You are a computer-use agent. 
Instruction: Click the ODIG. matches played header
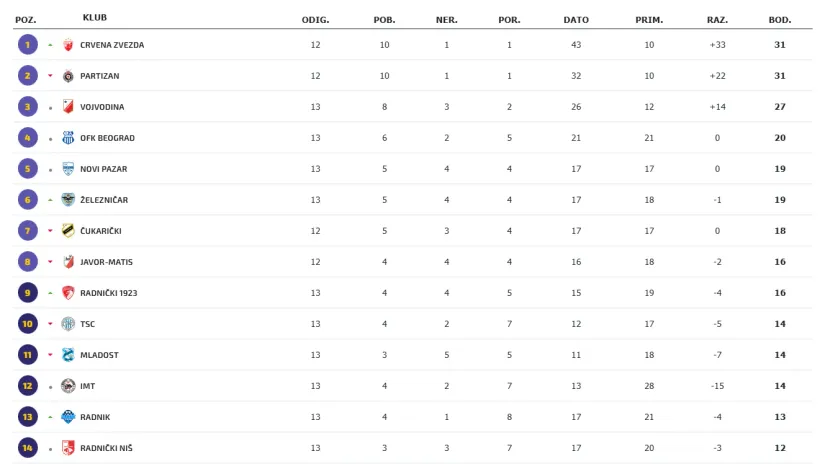coord(315,20)
